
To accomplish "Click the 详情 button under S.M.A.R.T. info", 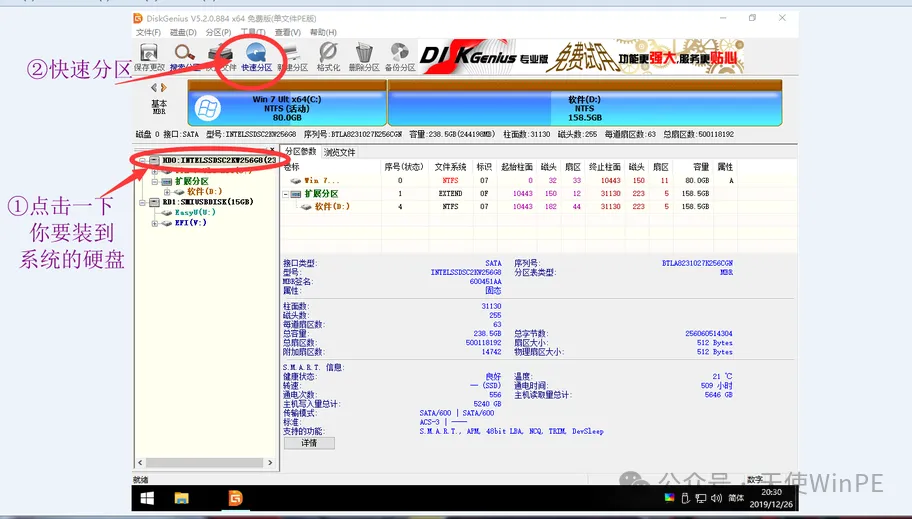I will point(309,443).
